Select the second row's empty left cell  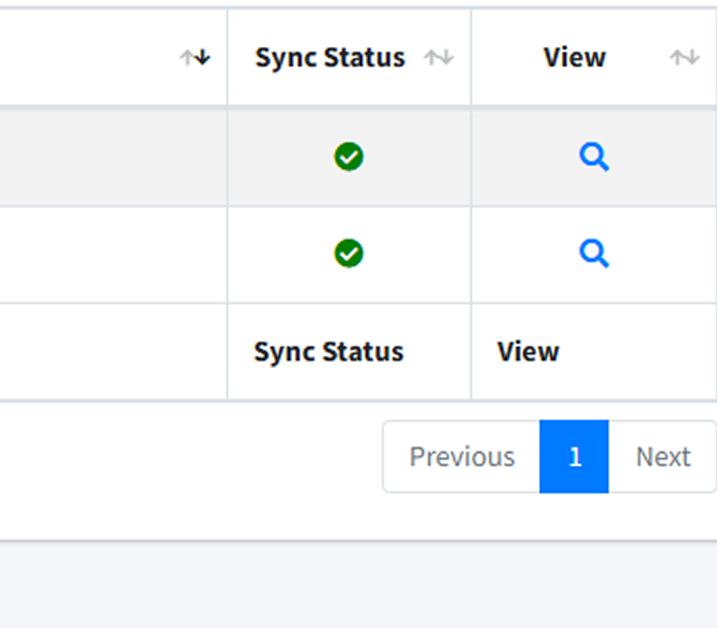(113, 255)
